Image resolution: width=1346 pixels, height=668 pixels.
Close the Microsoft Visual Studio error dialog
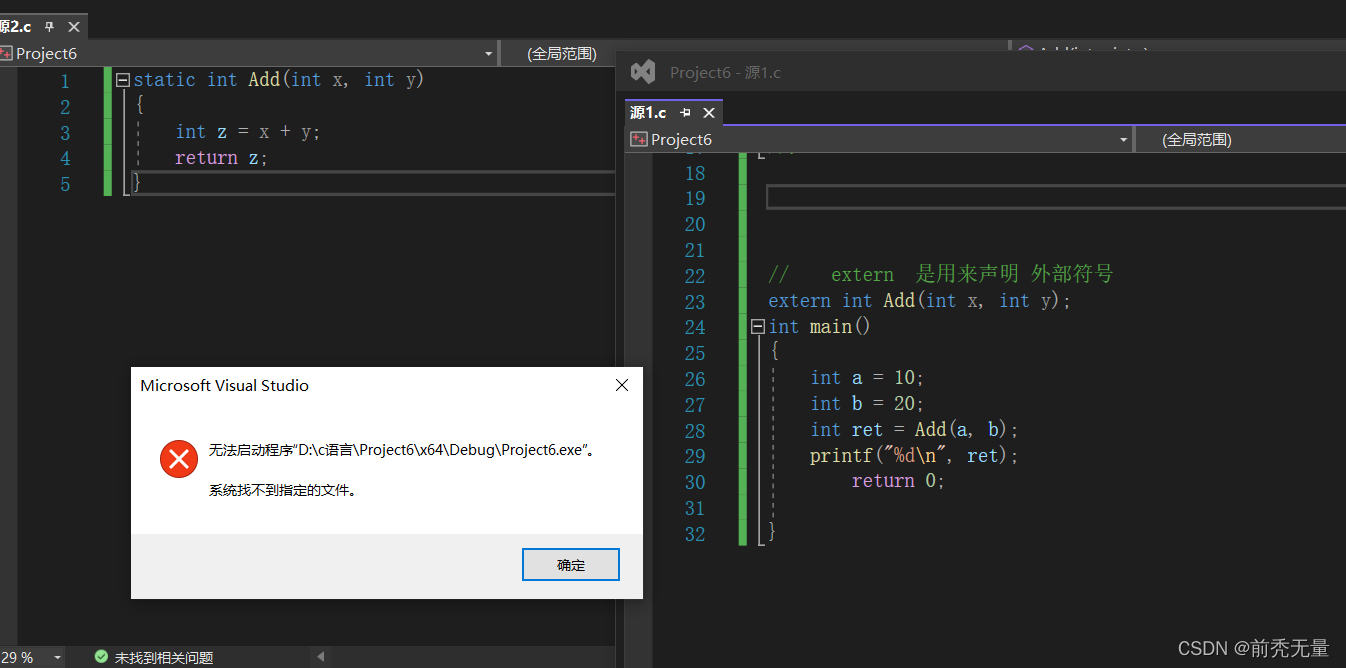[622, 385]
